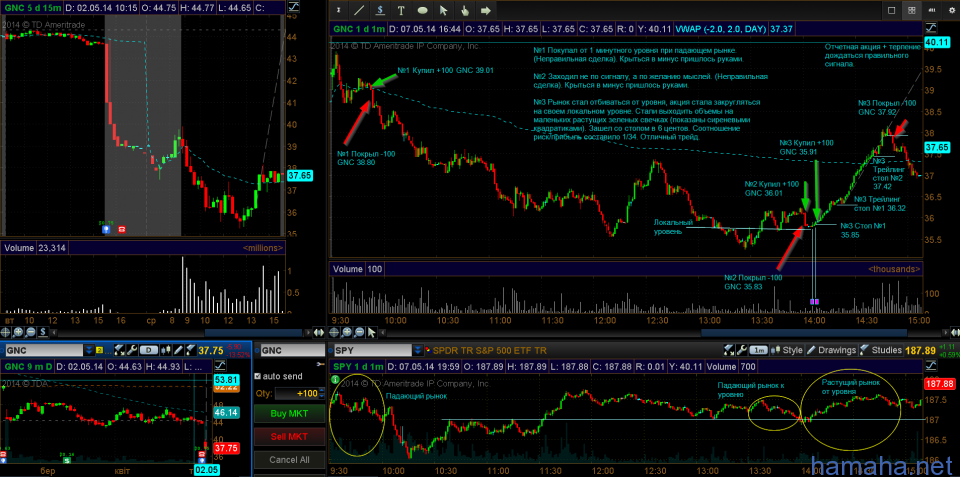Select the pointer cursor tool
The width and height of the screenshot is (960, 477).
pyautogui.click(x=443, y=10)
